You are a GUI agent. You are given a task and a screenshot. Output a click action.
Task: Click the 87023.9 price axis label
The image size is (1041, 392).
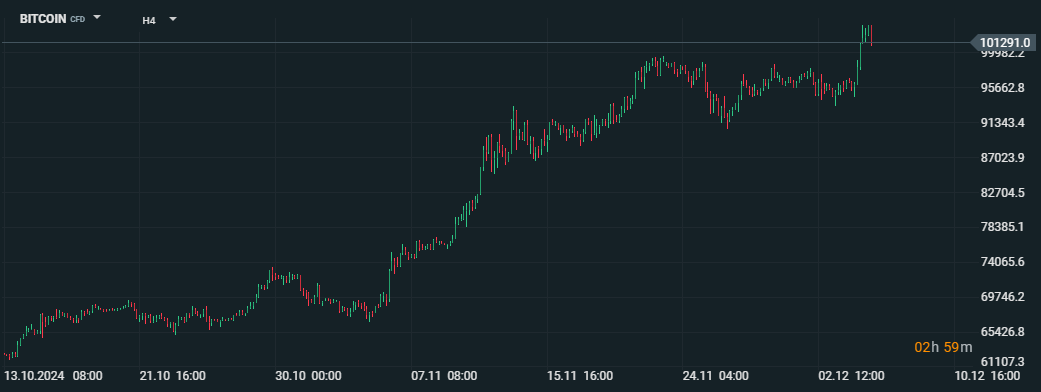(x=1002, y=157)
